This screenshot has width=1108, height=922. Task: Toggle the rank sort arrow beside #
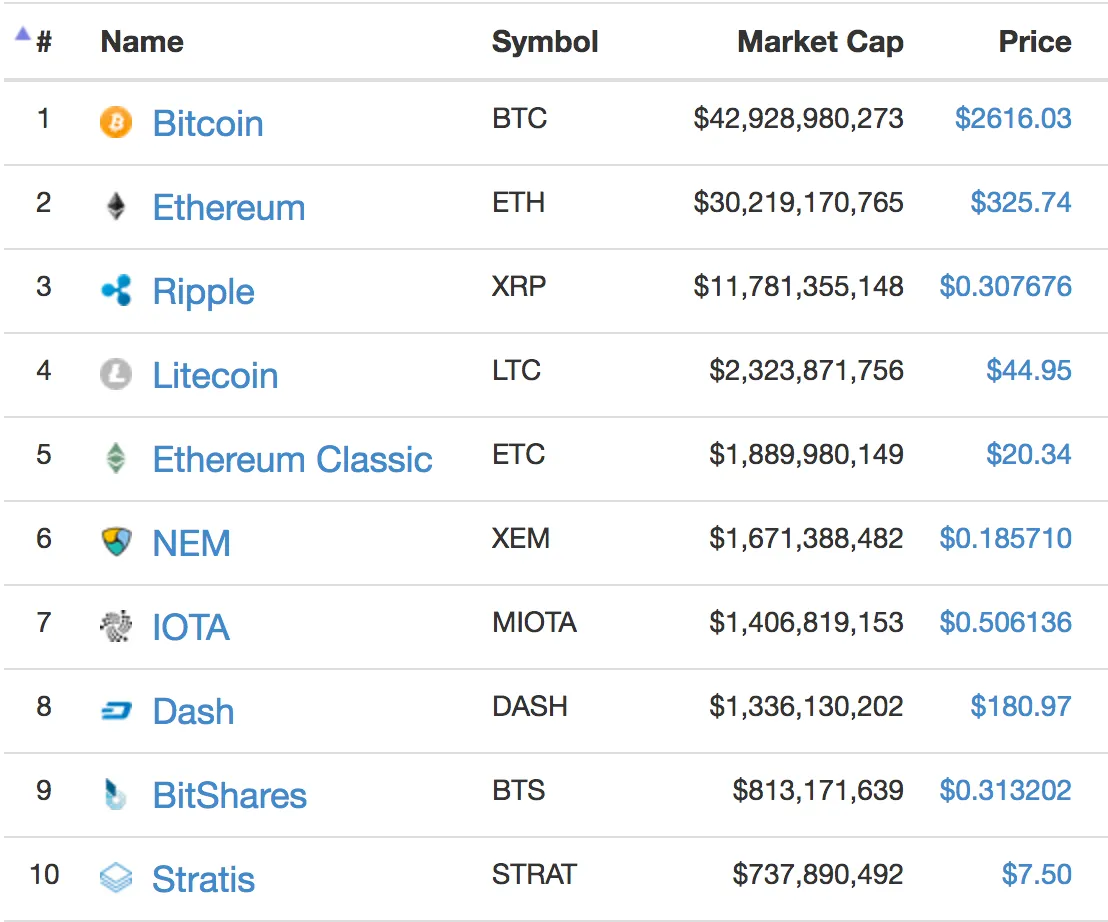[x=23, y=33]
